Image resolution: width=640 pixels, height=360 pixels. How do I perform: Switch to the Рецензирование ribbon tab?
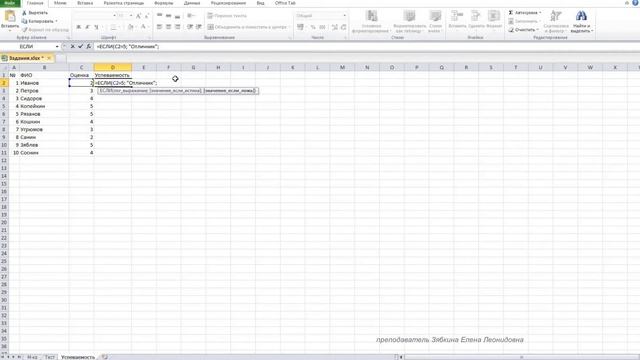[228, 3]
